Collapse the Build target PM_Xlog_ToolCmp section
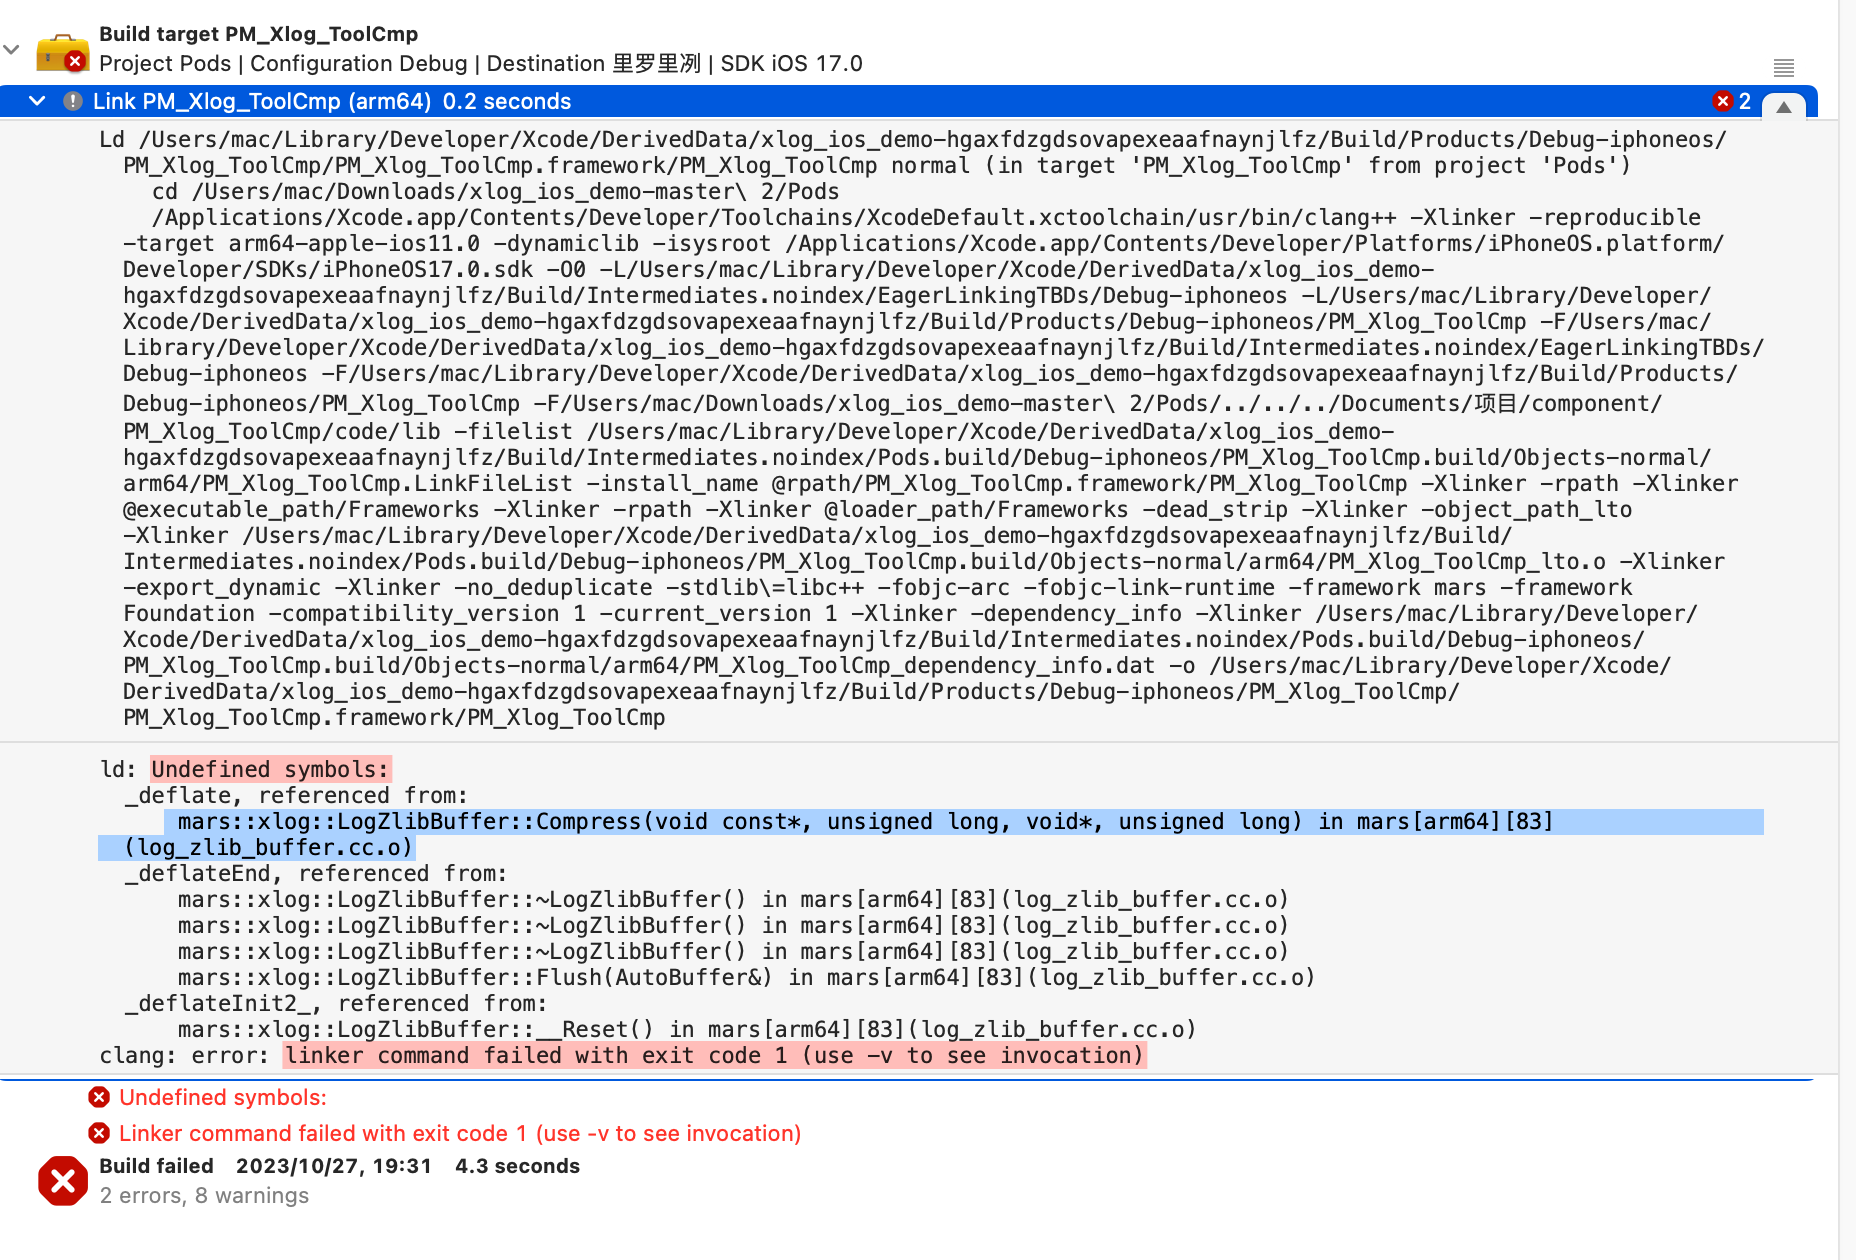The height and width of the screenshot is (1260, 1856). (11, 48)
